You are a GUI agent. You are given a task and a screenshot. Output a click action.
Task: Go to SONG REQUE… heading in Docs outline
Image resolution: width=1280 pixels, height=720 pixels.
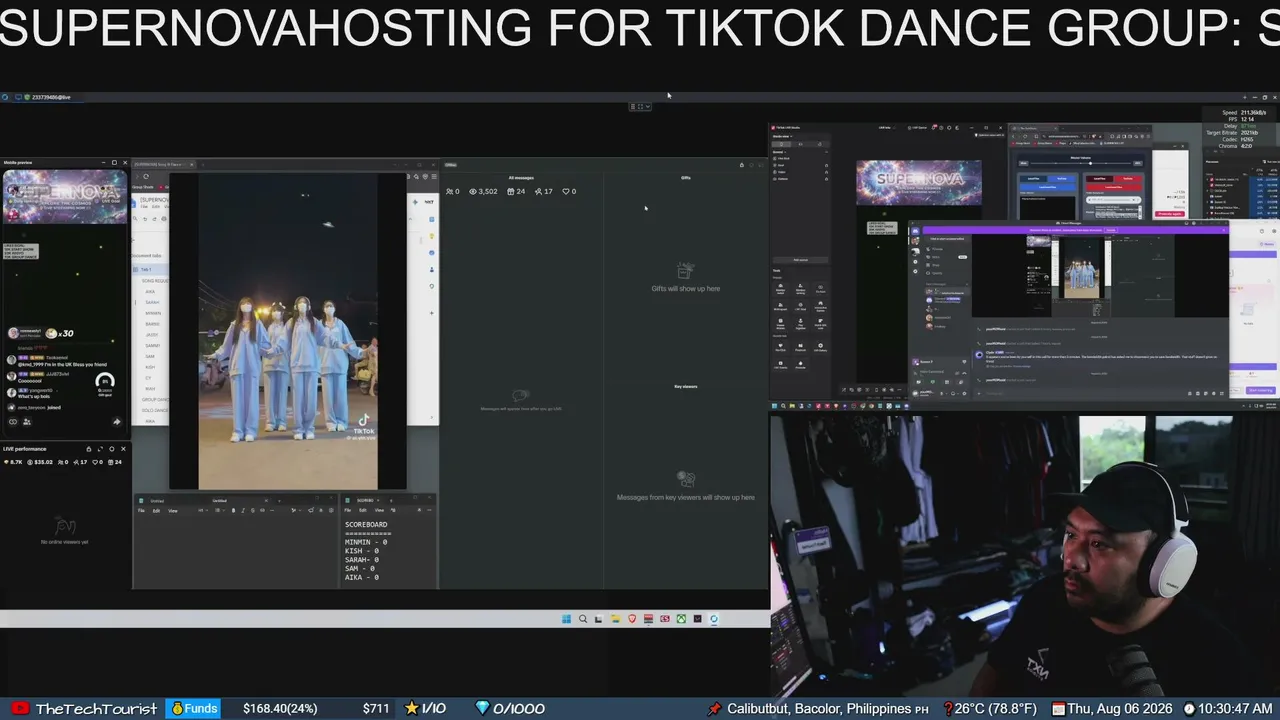click(155, 281)
